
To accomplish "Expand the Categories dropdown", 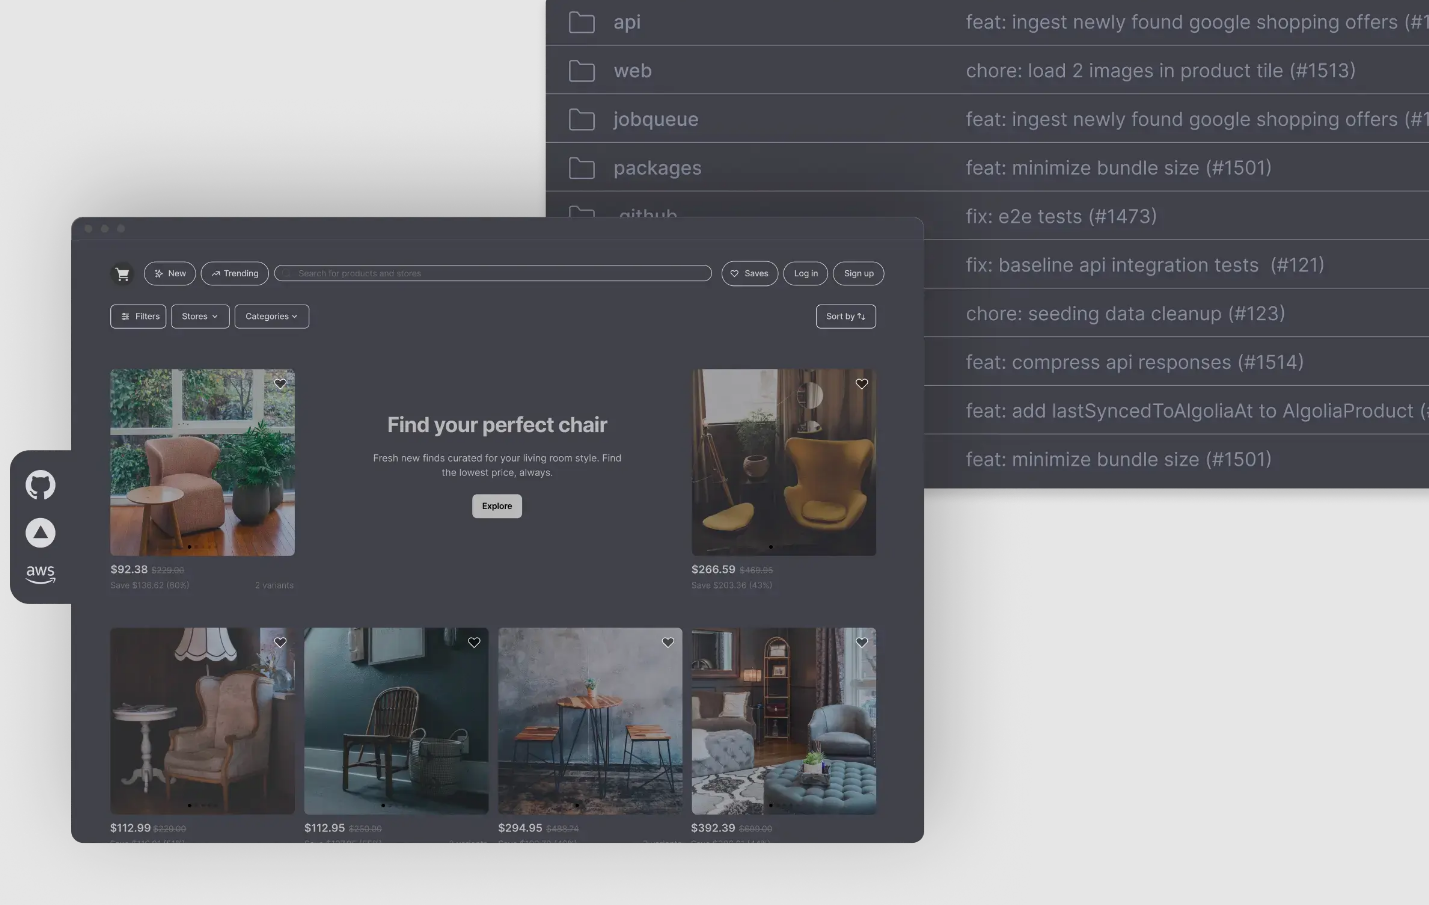I will (x=272, y=316).
